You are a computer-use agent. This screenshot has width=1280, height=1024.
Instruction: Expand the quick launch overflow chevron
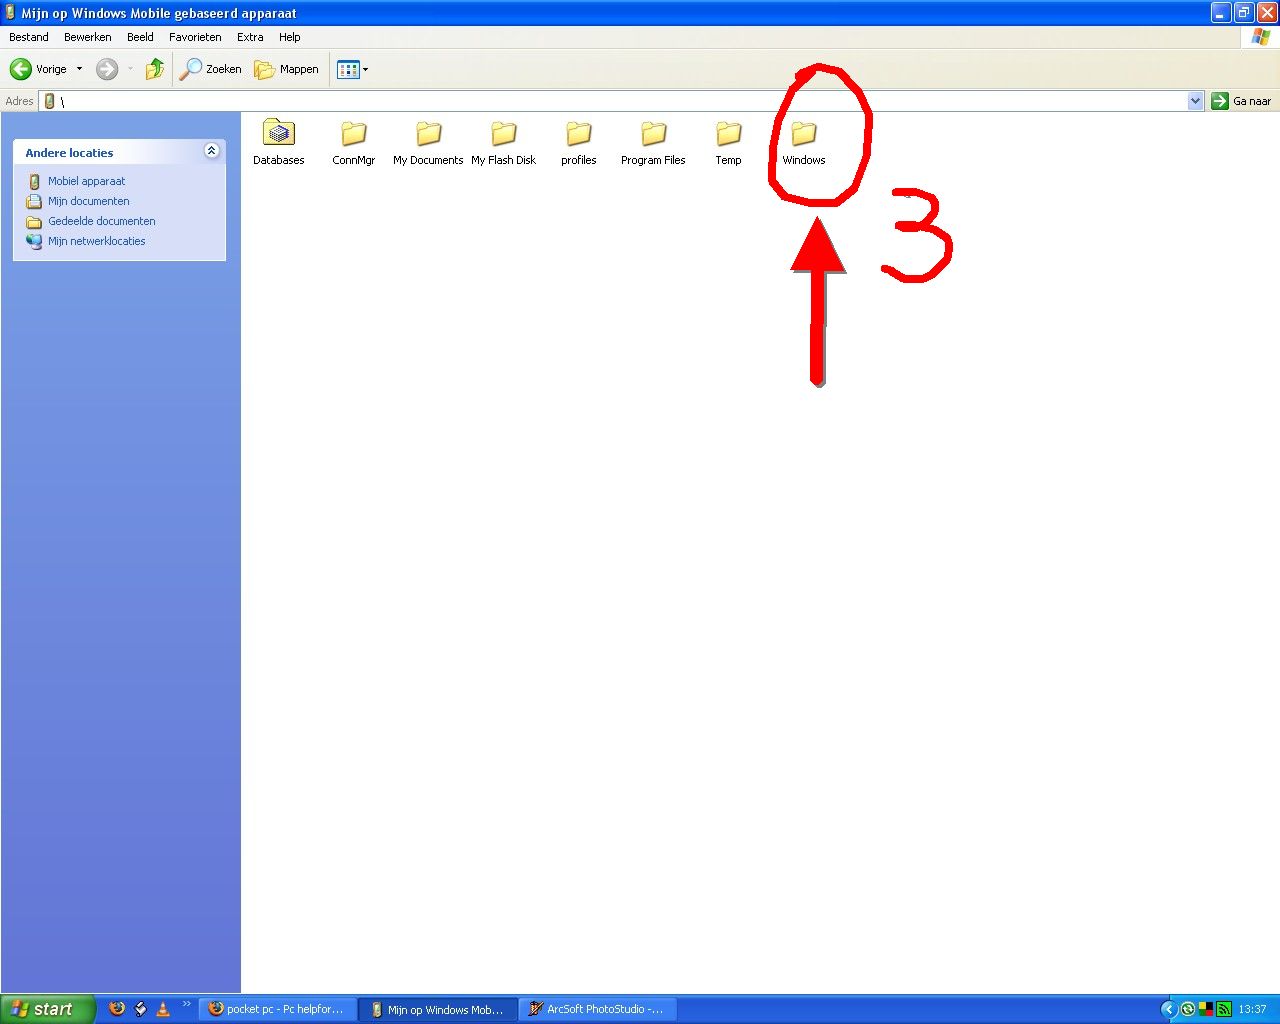click(186, 1005)
